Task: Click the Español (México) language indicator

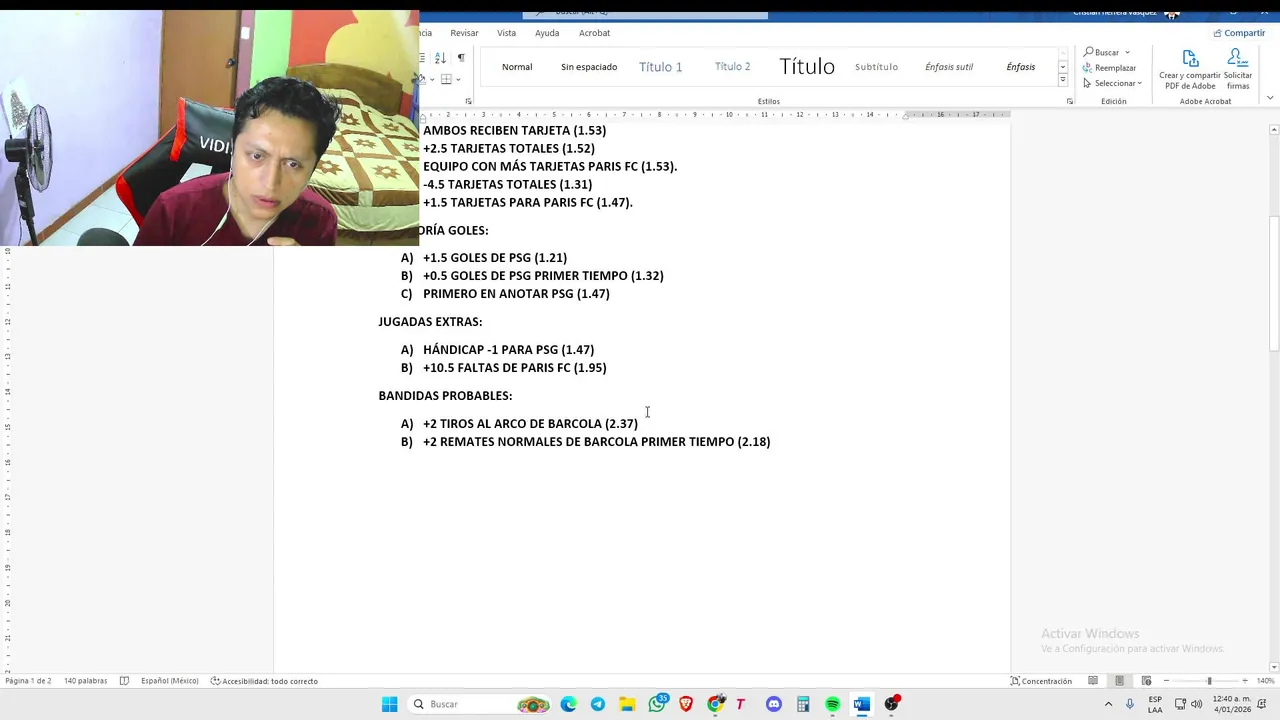Action: tap(170, 681)
